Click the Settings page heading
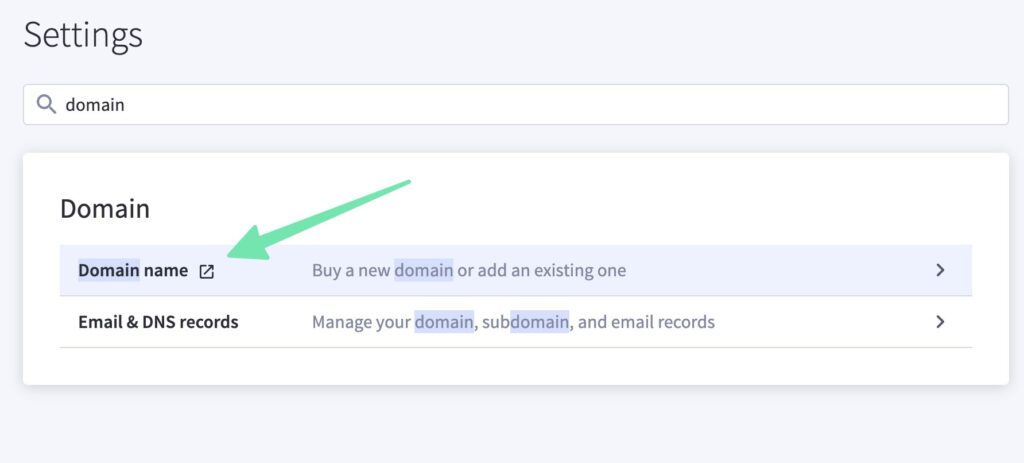1024x463 pixels. [x=83, y=35]
